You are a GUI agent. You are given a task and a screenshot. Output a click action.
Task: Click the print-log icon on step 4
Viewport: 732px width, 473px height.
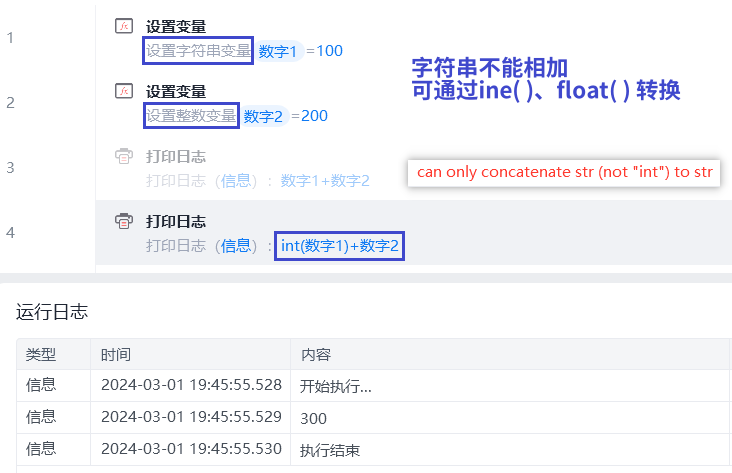124,221
